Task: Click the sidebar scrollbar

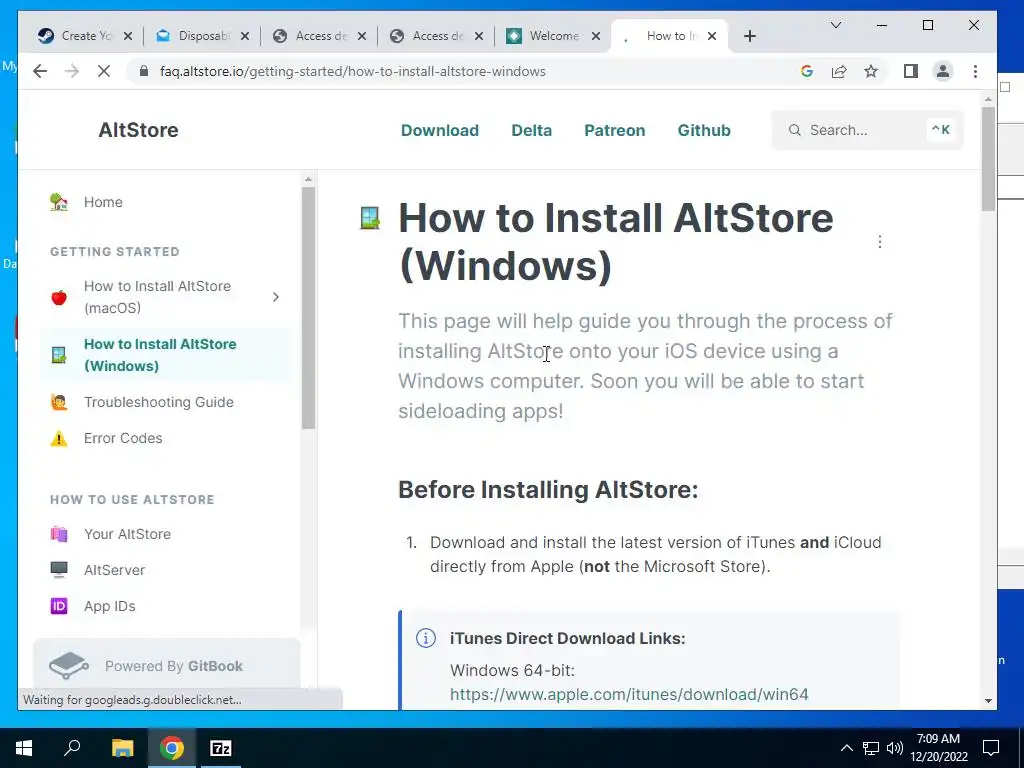Action: click(308, 308)
